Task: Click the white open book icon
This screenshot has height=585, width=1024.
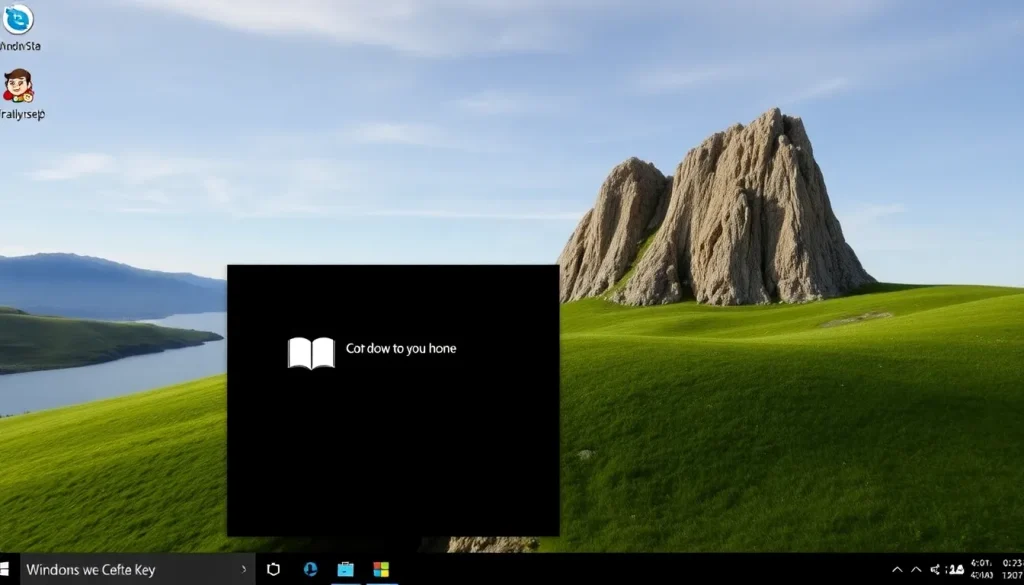Action: coord(311,352)
